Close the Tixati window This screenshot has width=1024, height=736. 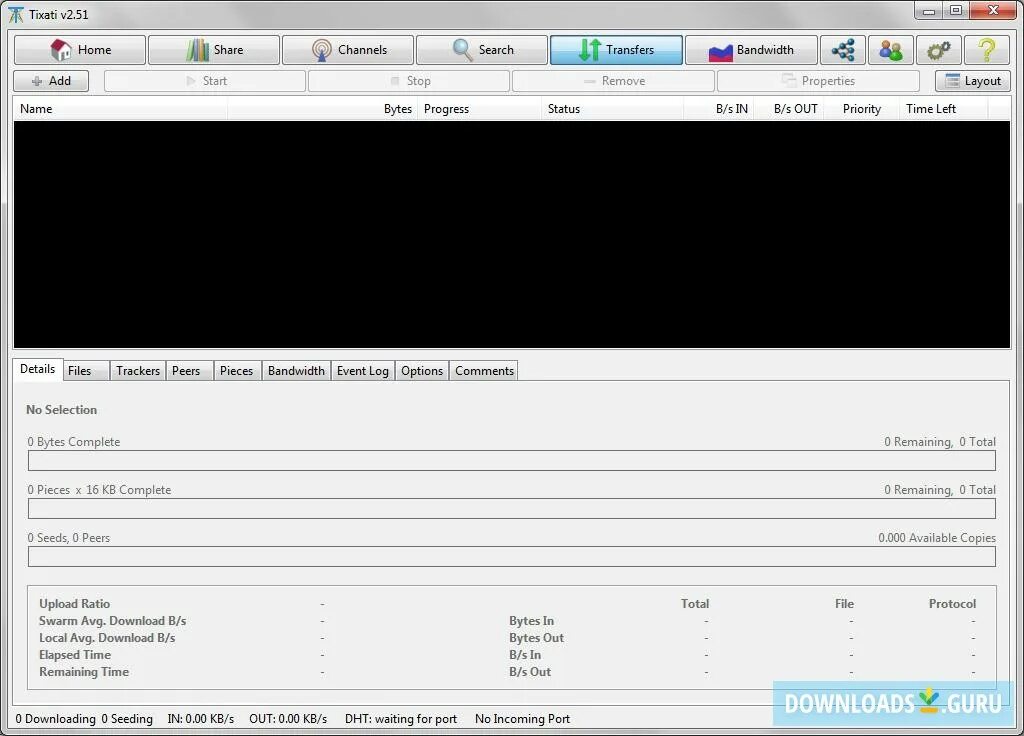tap(993, 10)
